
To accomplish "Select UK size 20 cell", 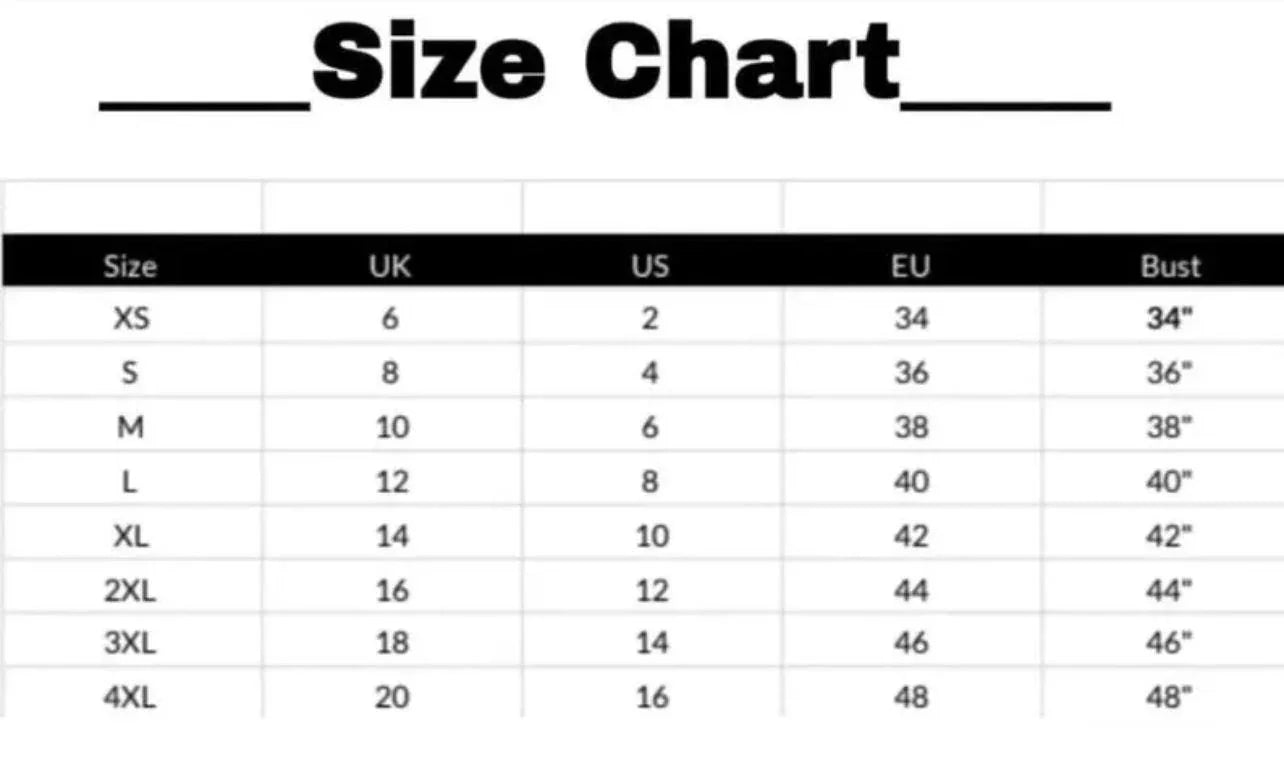I will pyautogui.click(x=391, y=697).
